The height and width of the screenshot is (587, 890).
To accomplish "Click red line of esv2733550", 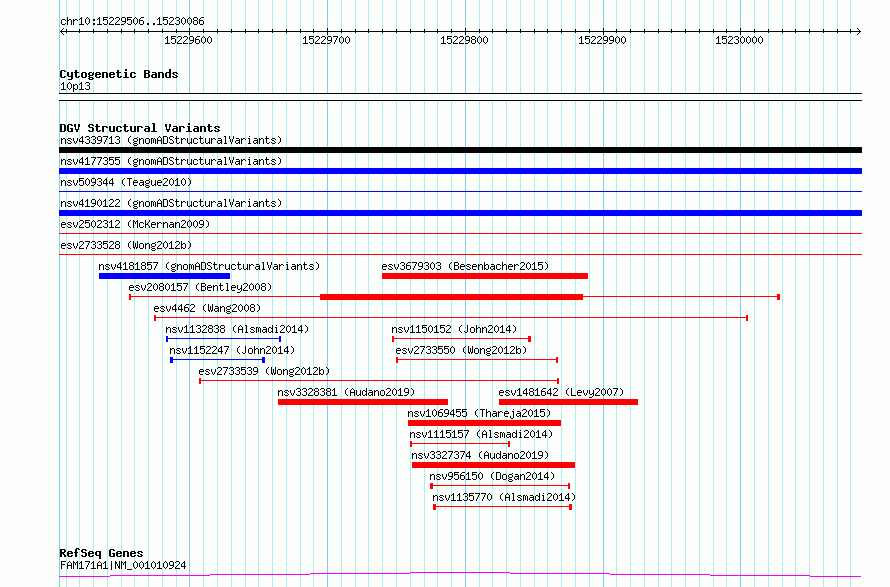I will (477, 360).
